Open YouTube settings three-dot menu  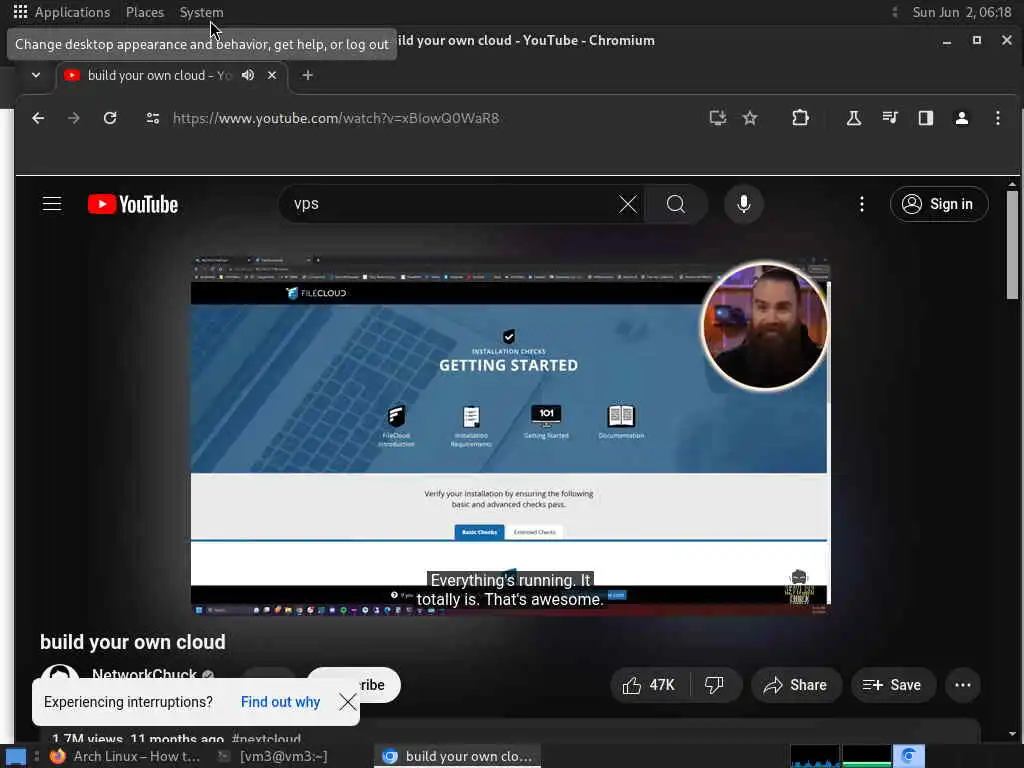862,204
